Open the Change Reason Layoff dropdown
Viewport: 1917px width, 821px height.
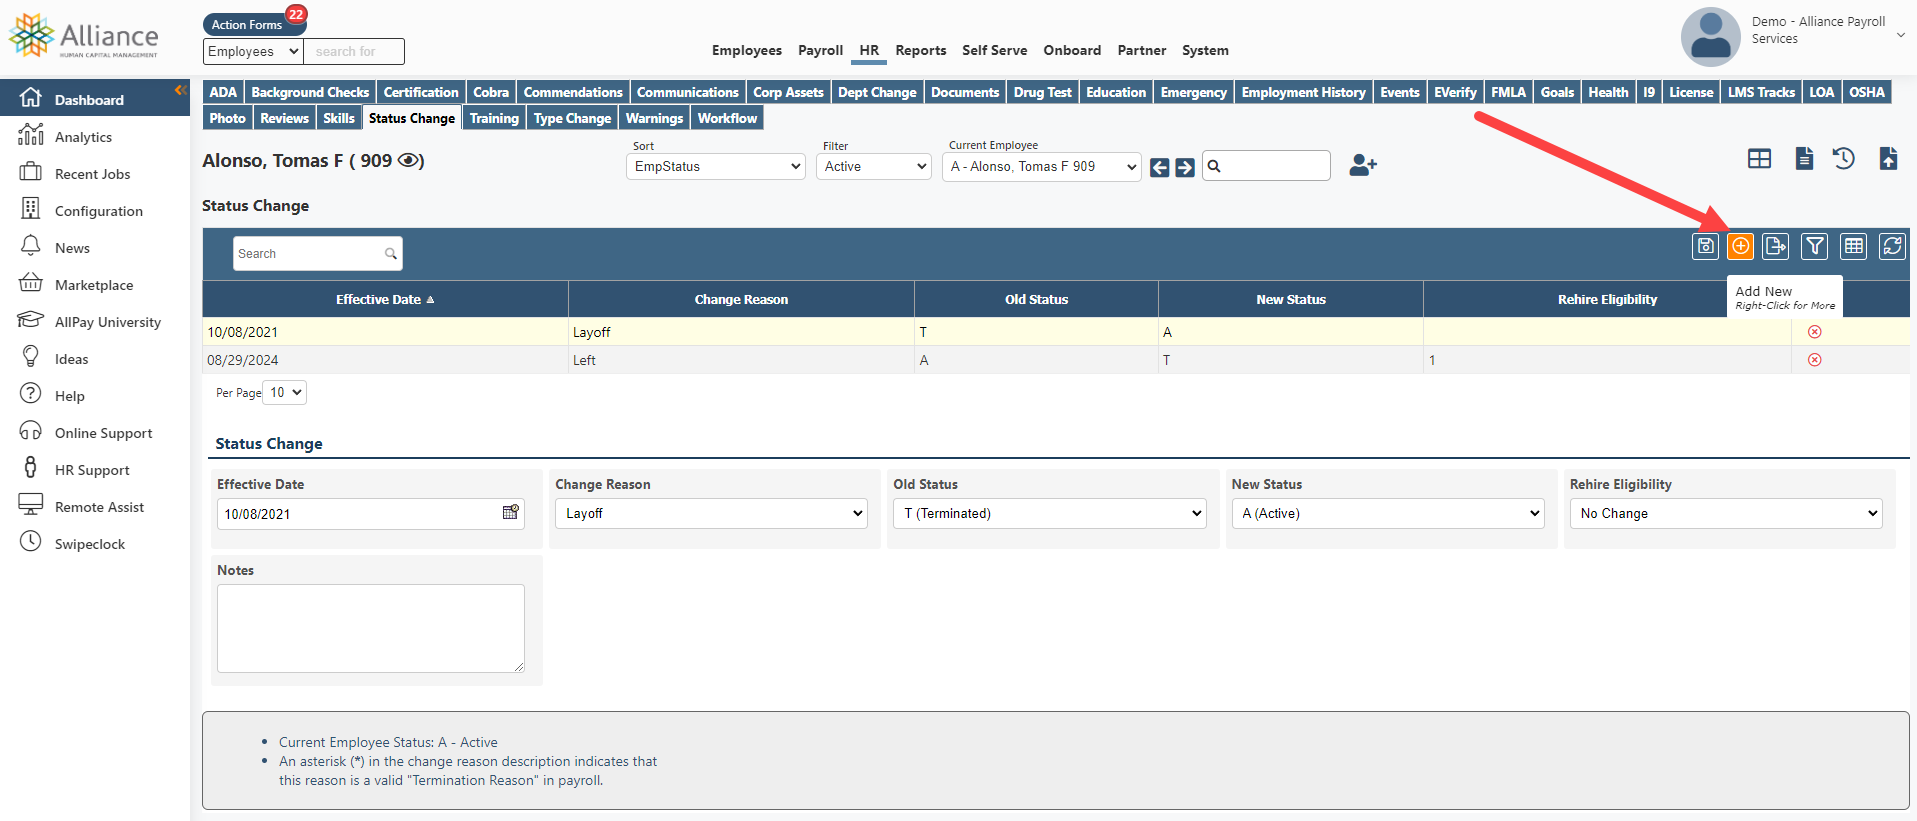[711, 513]
